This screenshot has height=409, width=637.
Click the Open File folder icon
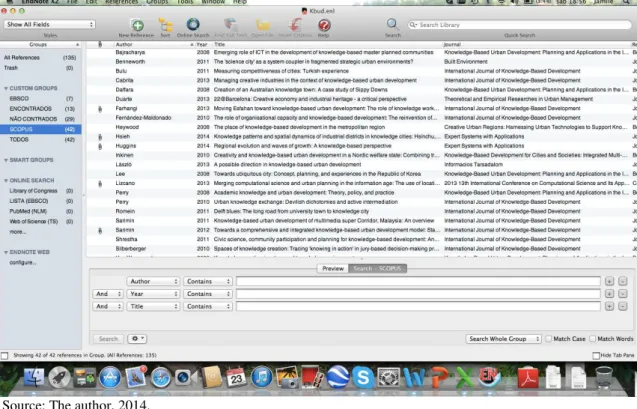pos(263,25)
